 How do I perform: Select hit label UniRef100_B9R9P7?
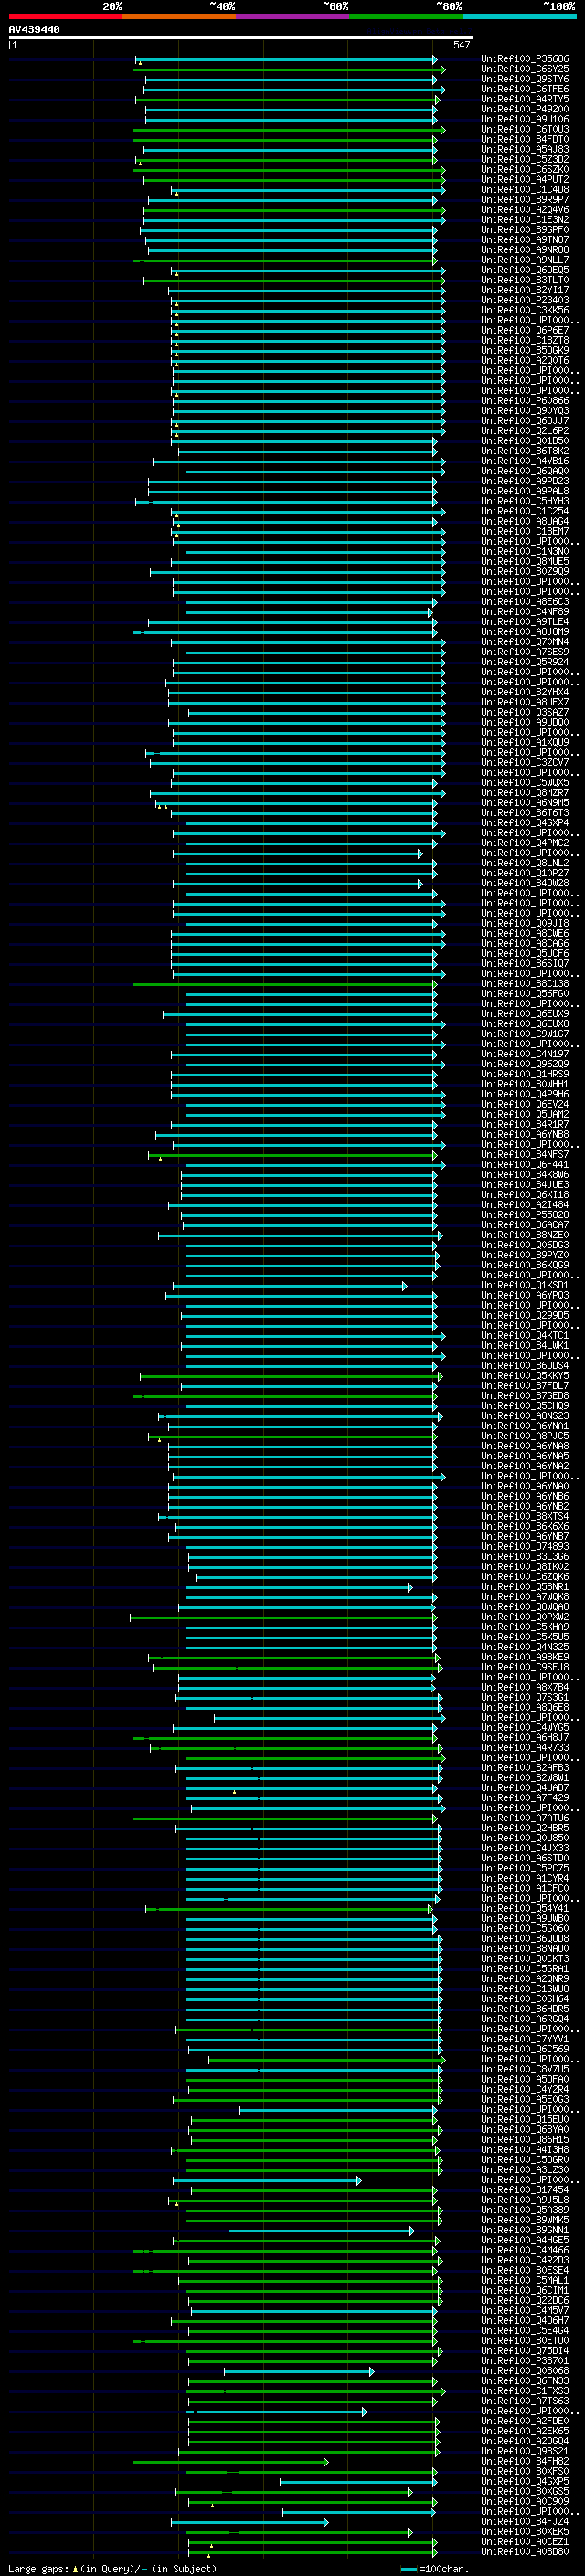525,199
